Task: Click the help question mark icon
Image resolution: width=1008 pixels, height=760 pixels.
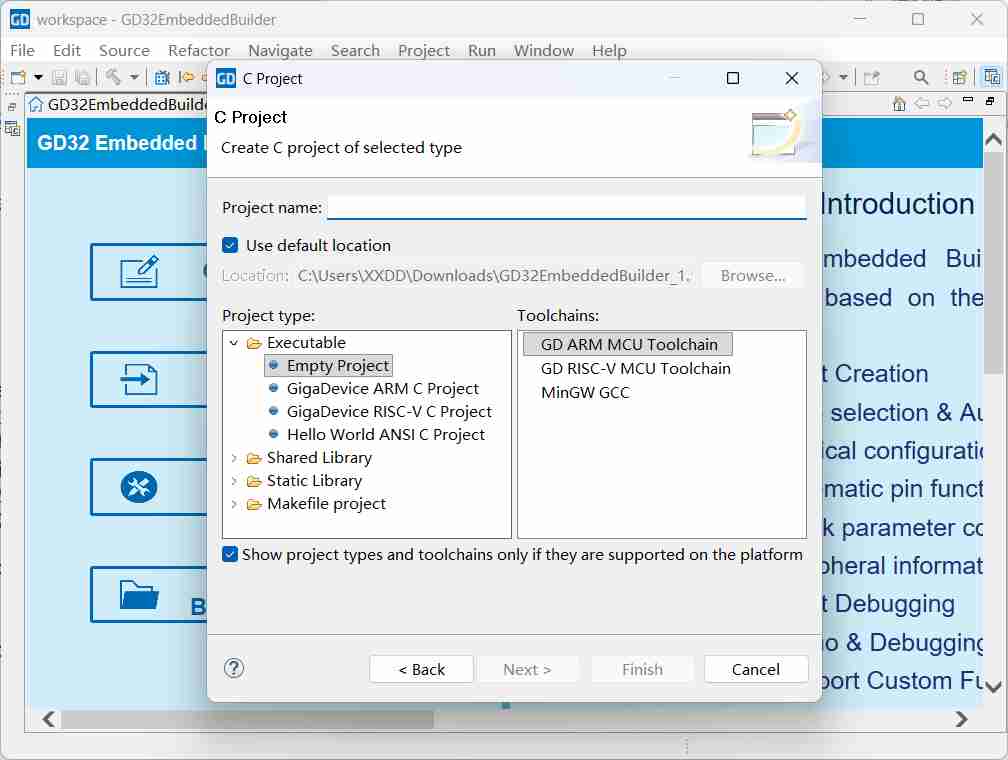Action: click(234, 669)
